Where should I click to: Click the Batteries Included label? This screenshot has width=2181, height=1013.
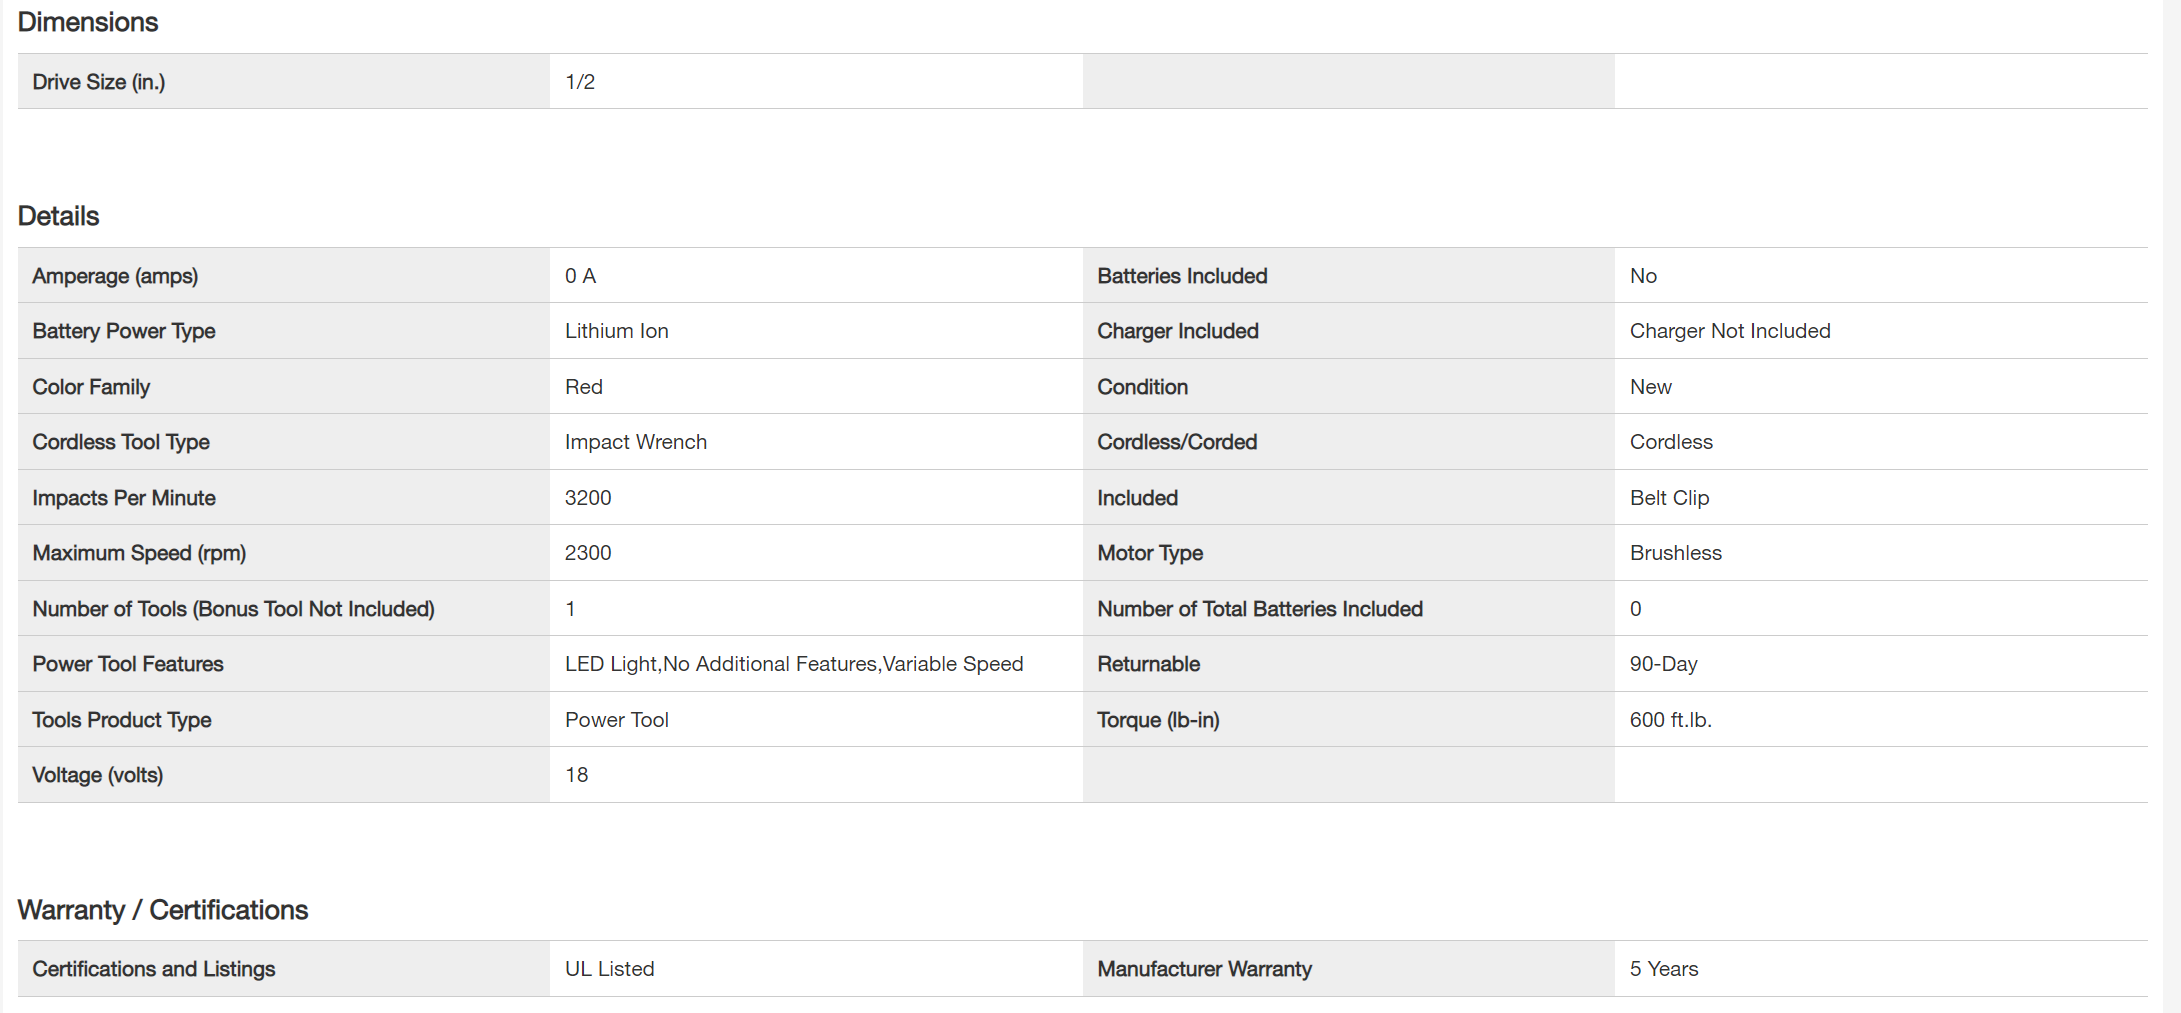1182,276
